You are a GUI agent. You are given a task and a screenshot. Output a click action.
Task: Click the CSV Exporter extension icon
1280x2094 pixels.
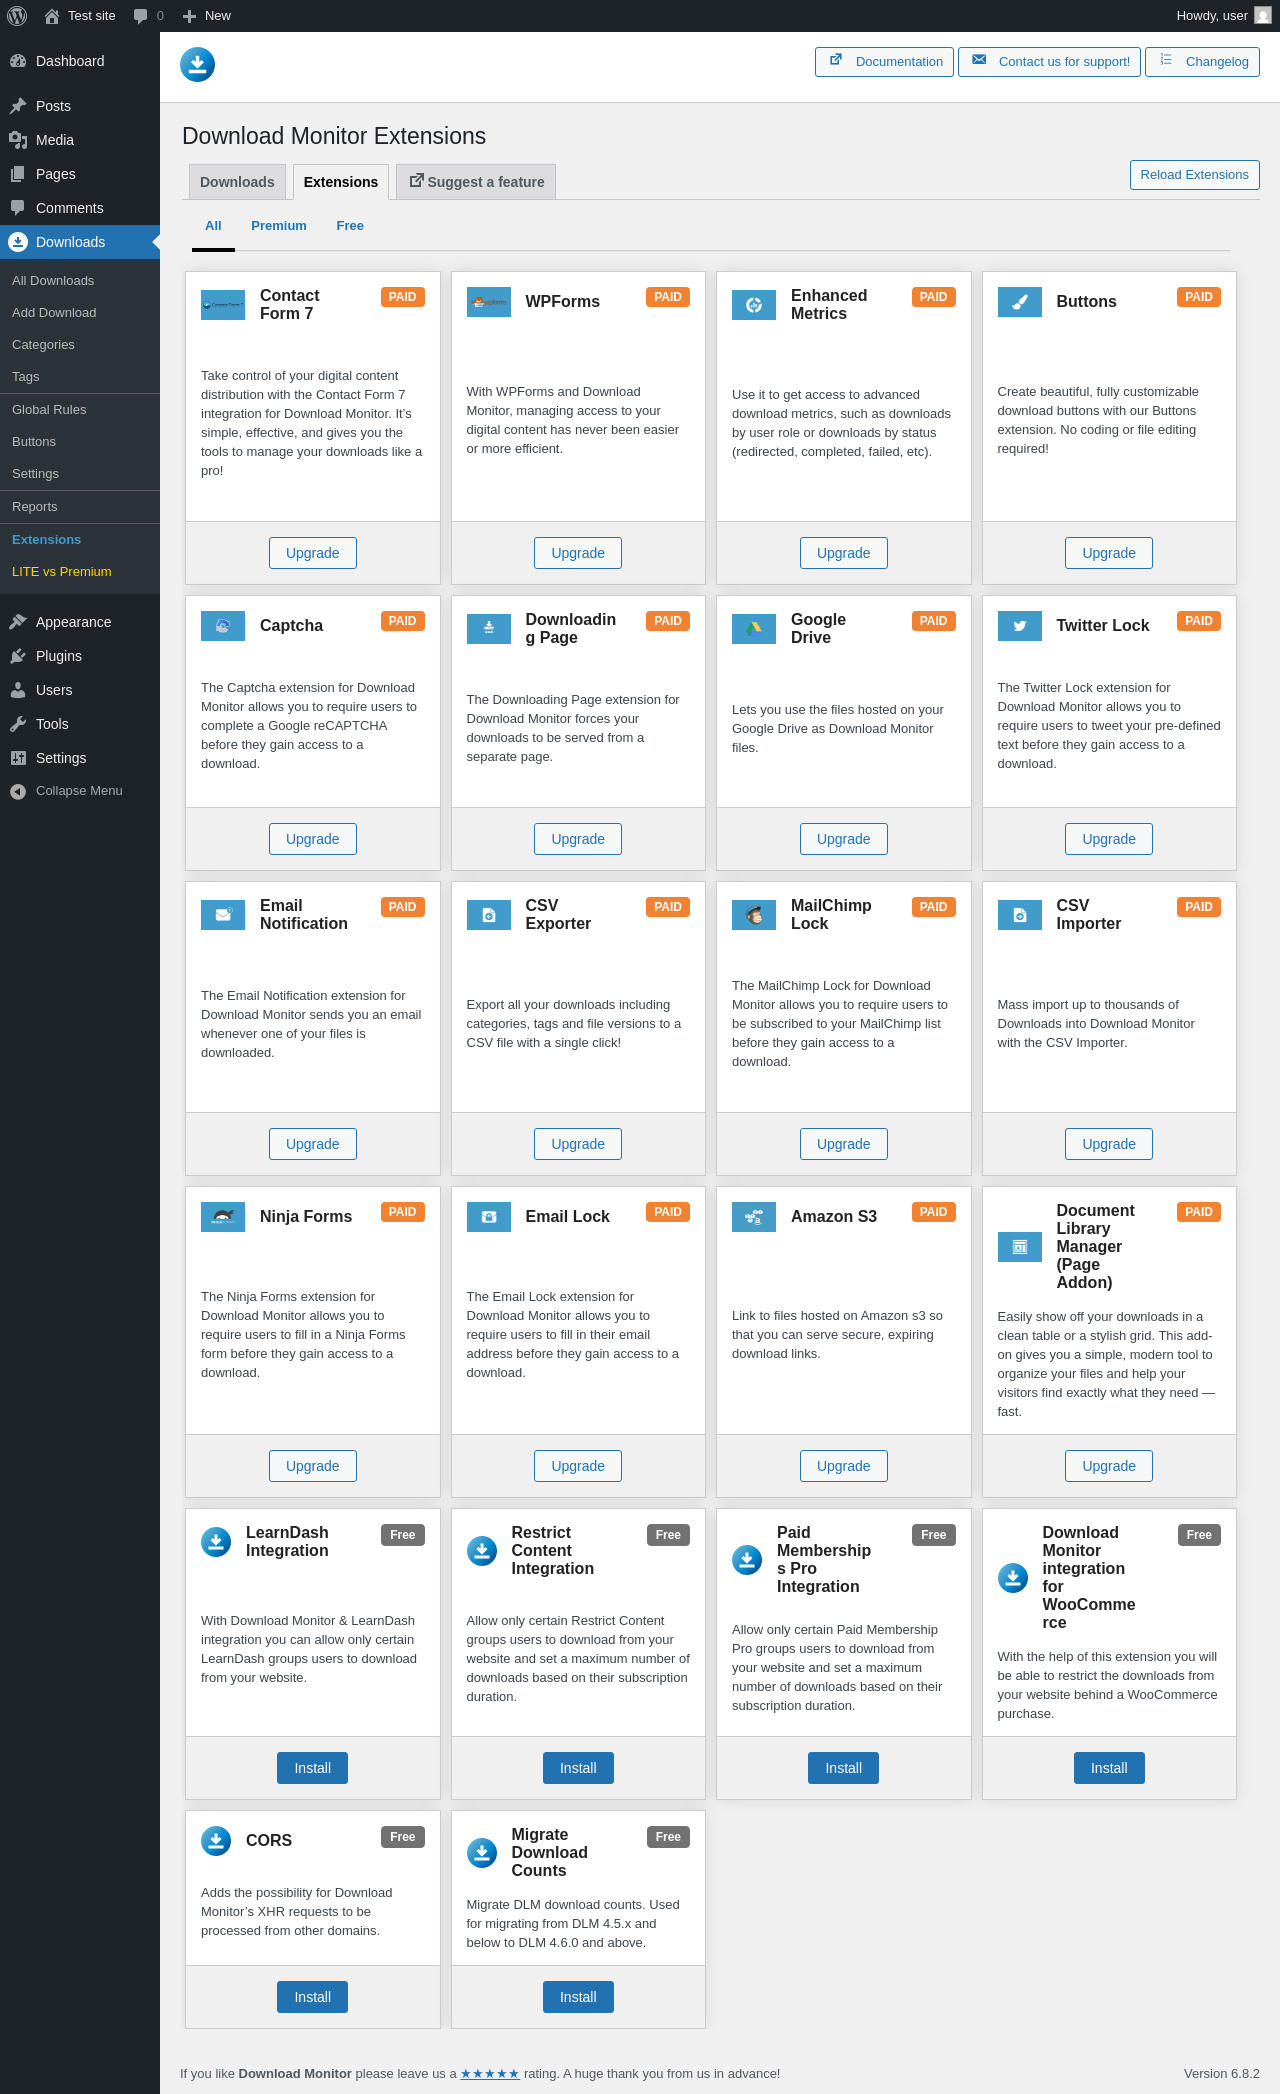point(489,915)
